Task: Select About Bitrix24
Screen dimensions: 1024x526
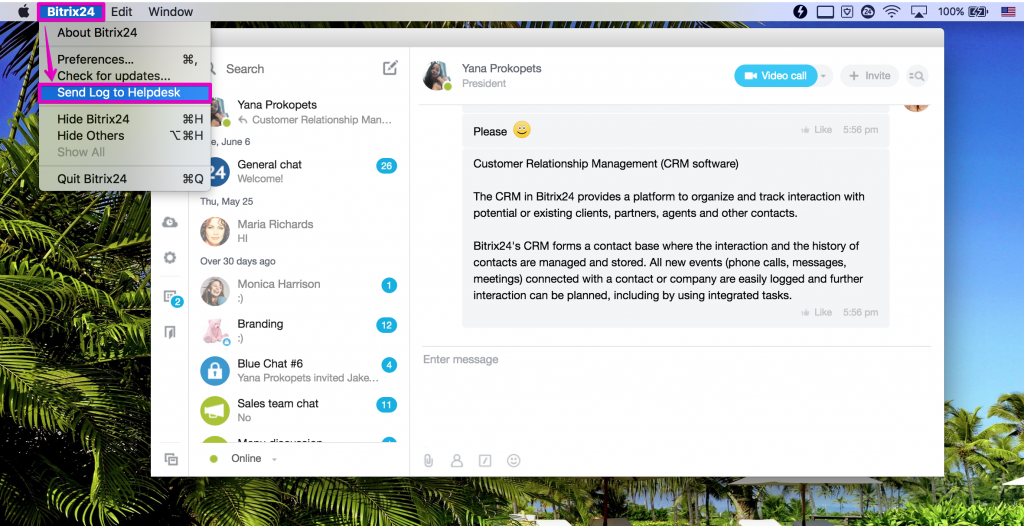Action: tap(125, 32)
